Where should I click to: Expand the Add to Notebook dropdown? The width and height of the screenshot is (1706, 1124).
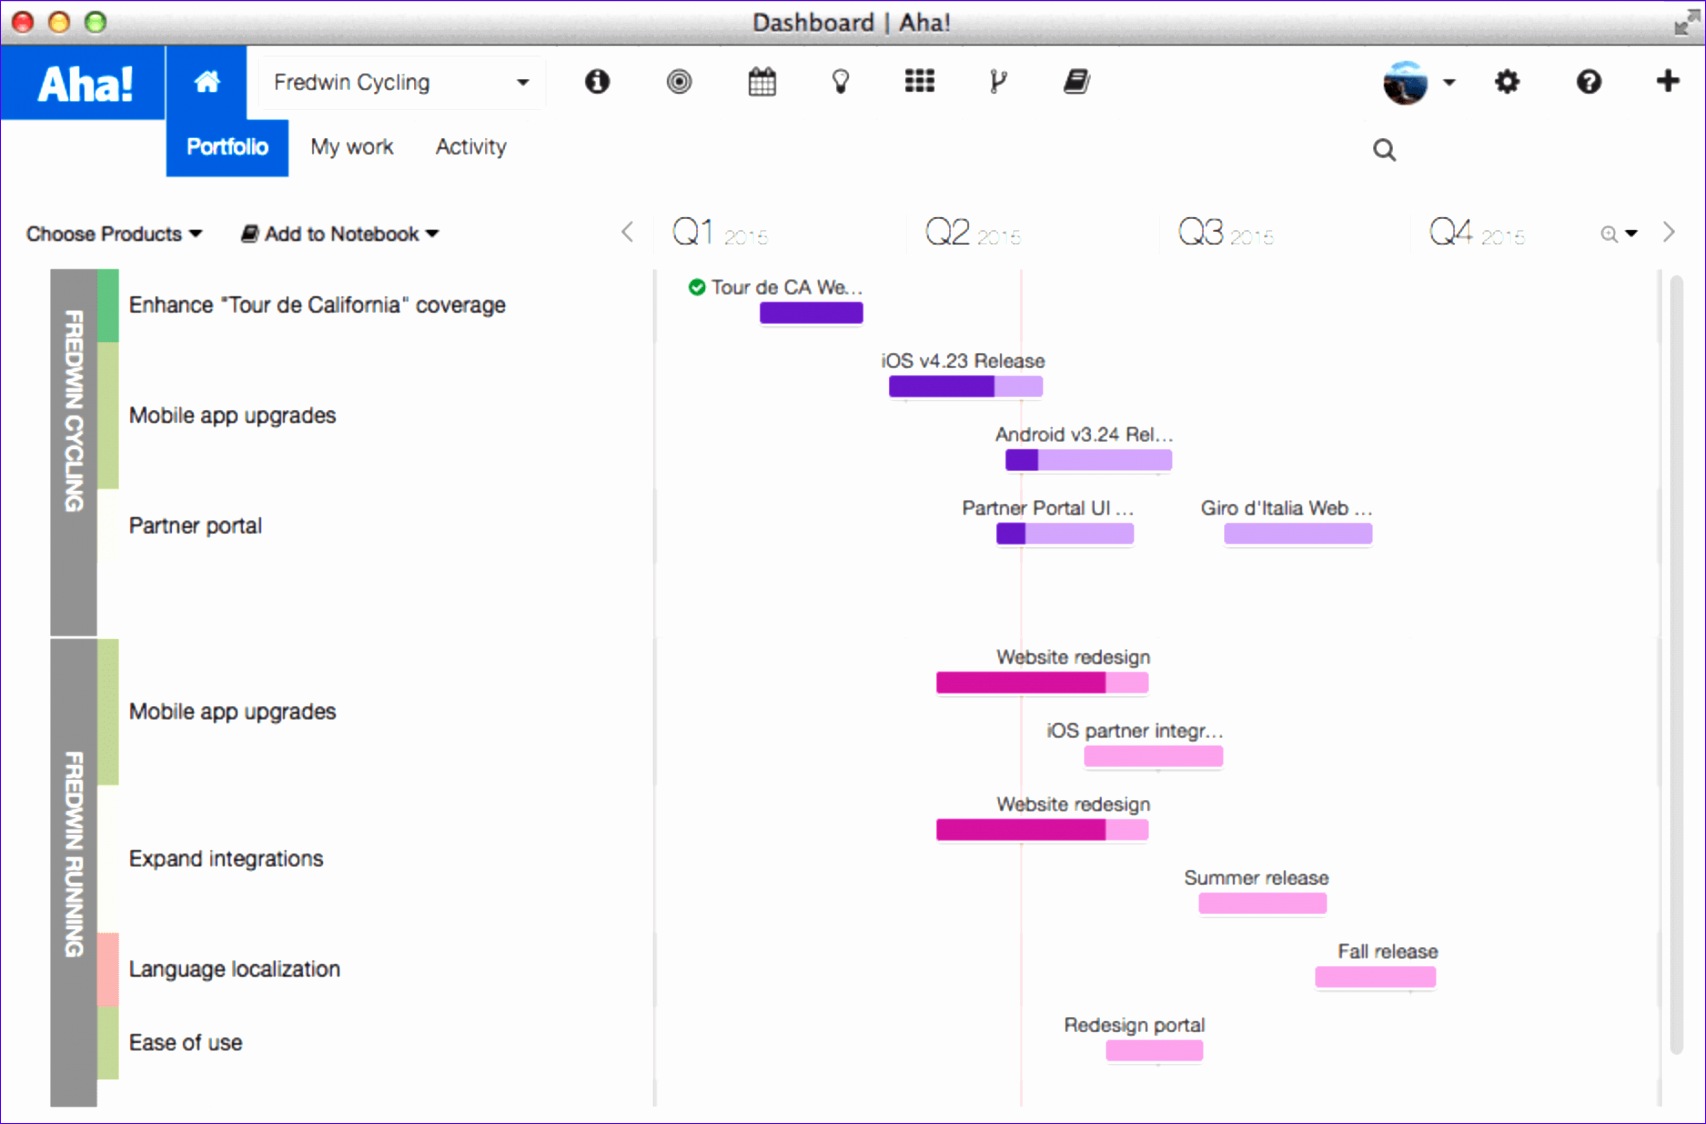[x=340, y=233]
